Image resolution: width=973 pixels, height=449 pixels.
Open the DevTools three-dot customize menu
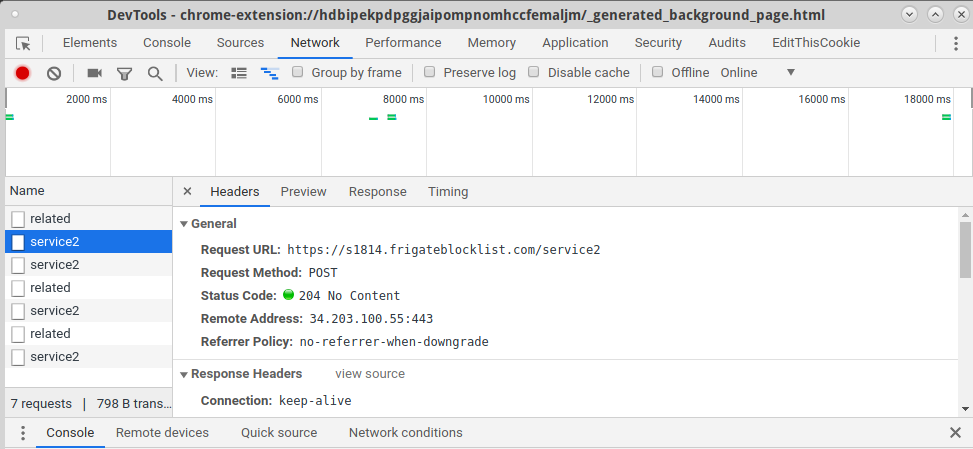(955, 43)
